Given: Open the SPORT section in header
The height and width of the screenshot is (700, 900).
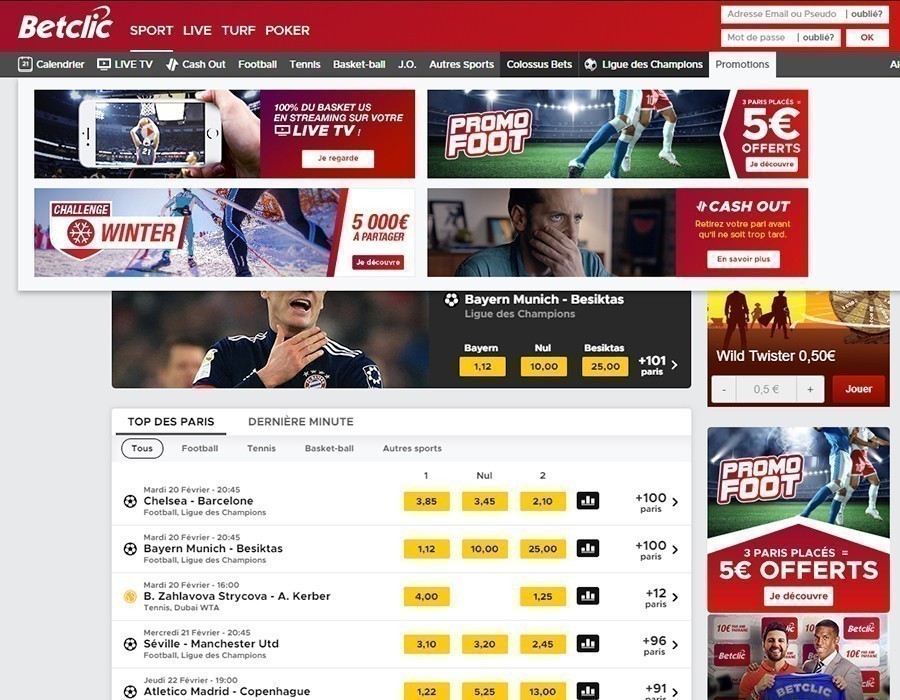Looking at the screenshot, I should [x=152, y=30].
